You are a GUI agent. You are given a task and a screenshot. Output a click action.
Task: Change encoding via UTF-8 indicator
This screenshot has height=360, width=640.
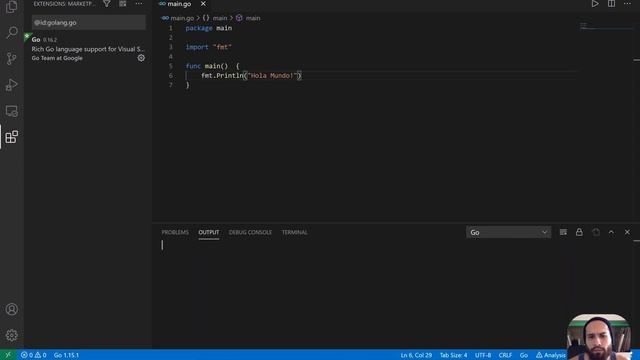(x=483, y=355)
